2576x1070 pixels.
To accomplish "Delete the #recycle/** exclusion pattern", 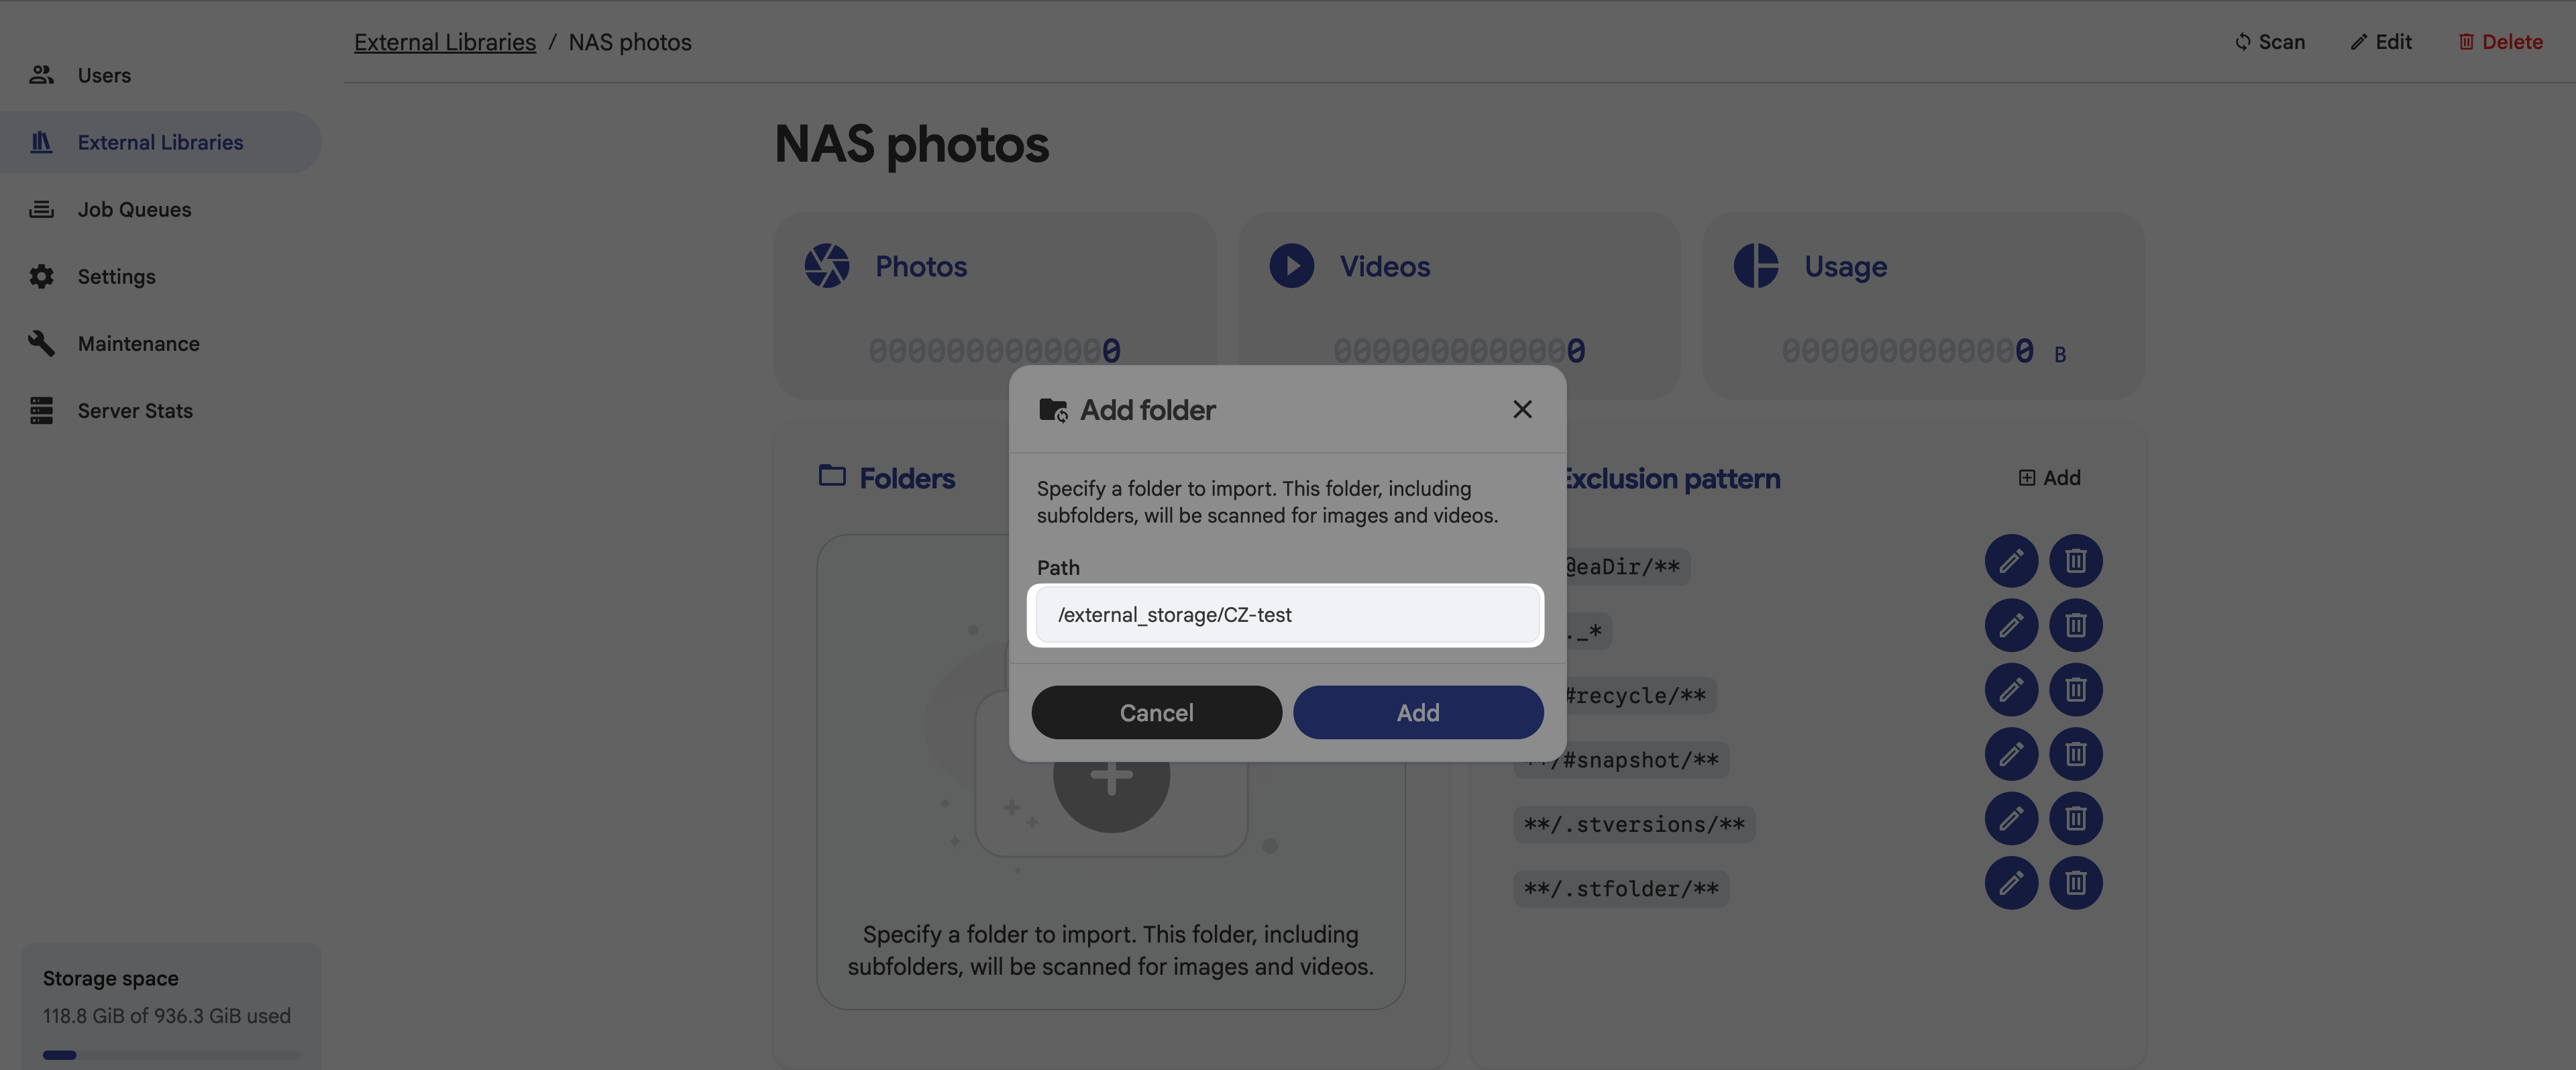I will [2076, 689].
